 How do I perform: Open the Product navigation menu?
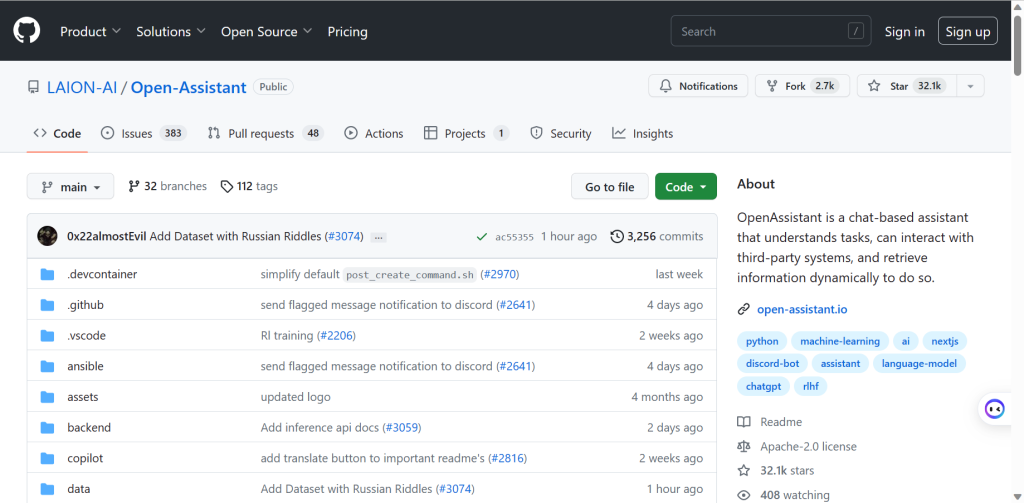(90, 31)
